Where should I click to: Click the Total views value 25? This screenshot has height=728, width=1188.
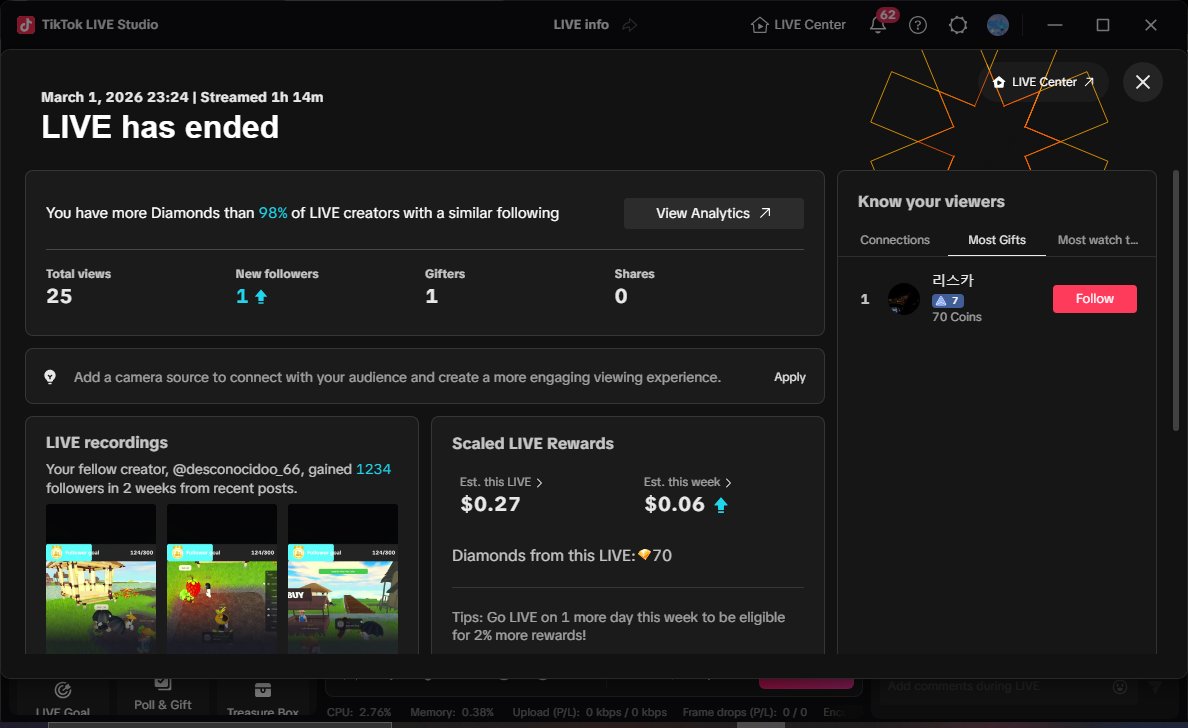[x=59, y=296]
